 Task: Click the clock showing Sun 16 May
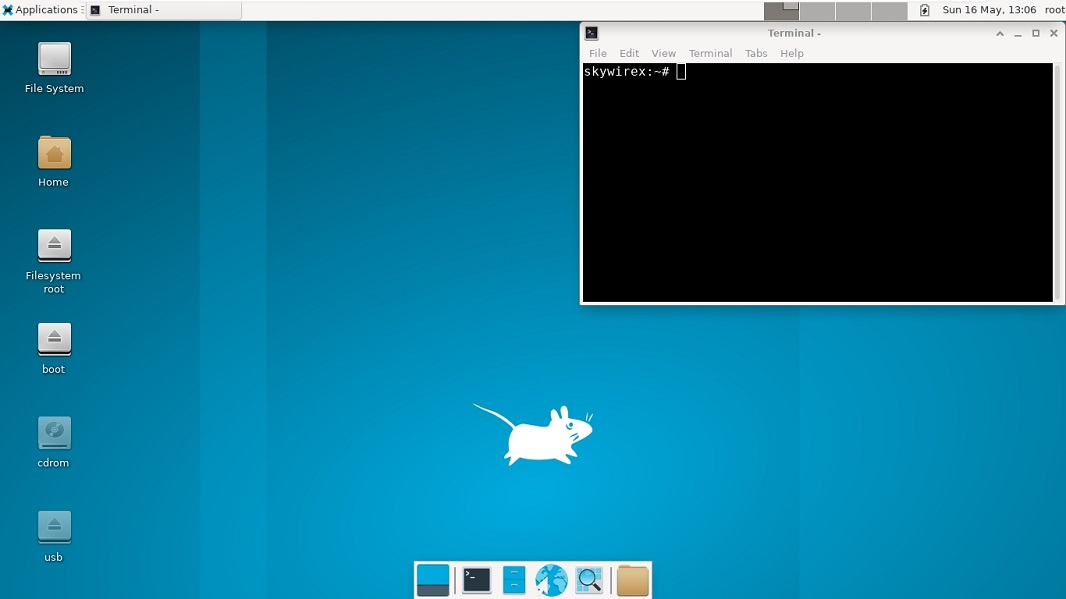coord(989,10)
